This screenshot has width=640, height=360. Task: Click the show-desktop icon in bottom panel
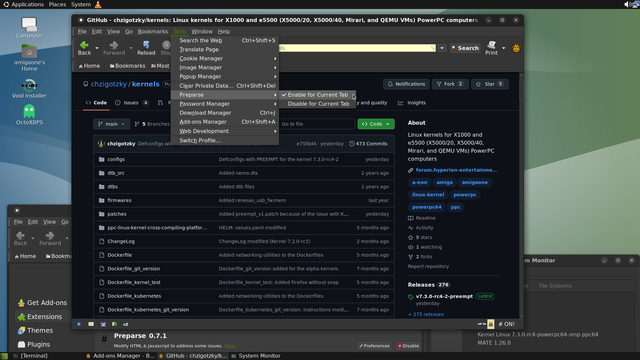coord(4,356)
